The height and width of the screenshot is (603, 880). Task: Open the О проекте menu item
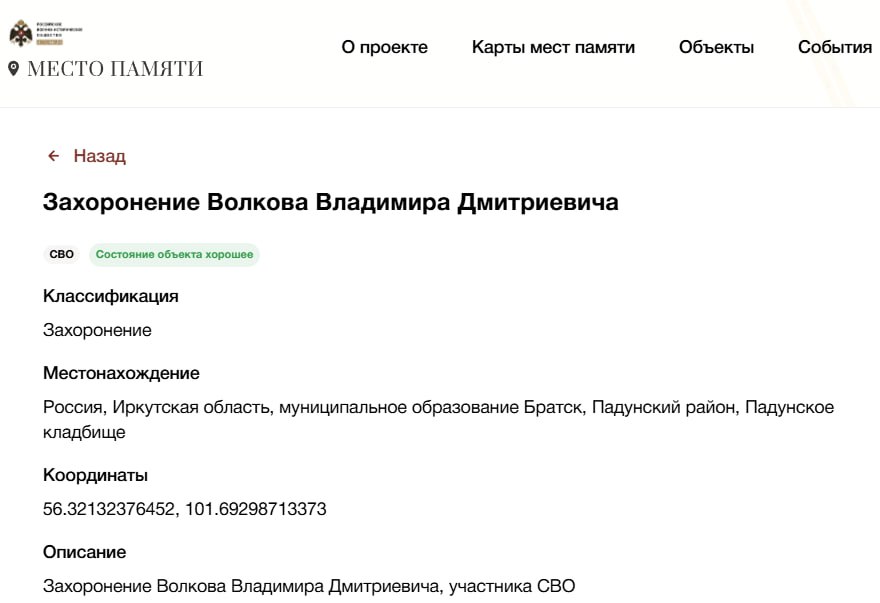click(384, 47)
